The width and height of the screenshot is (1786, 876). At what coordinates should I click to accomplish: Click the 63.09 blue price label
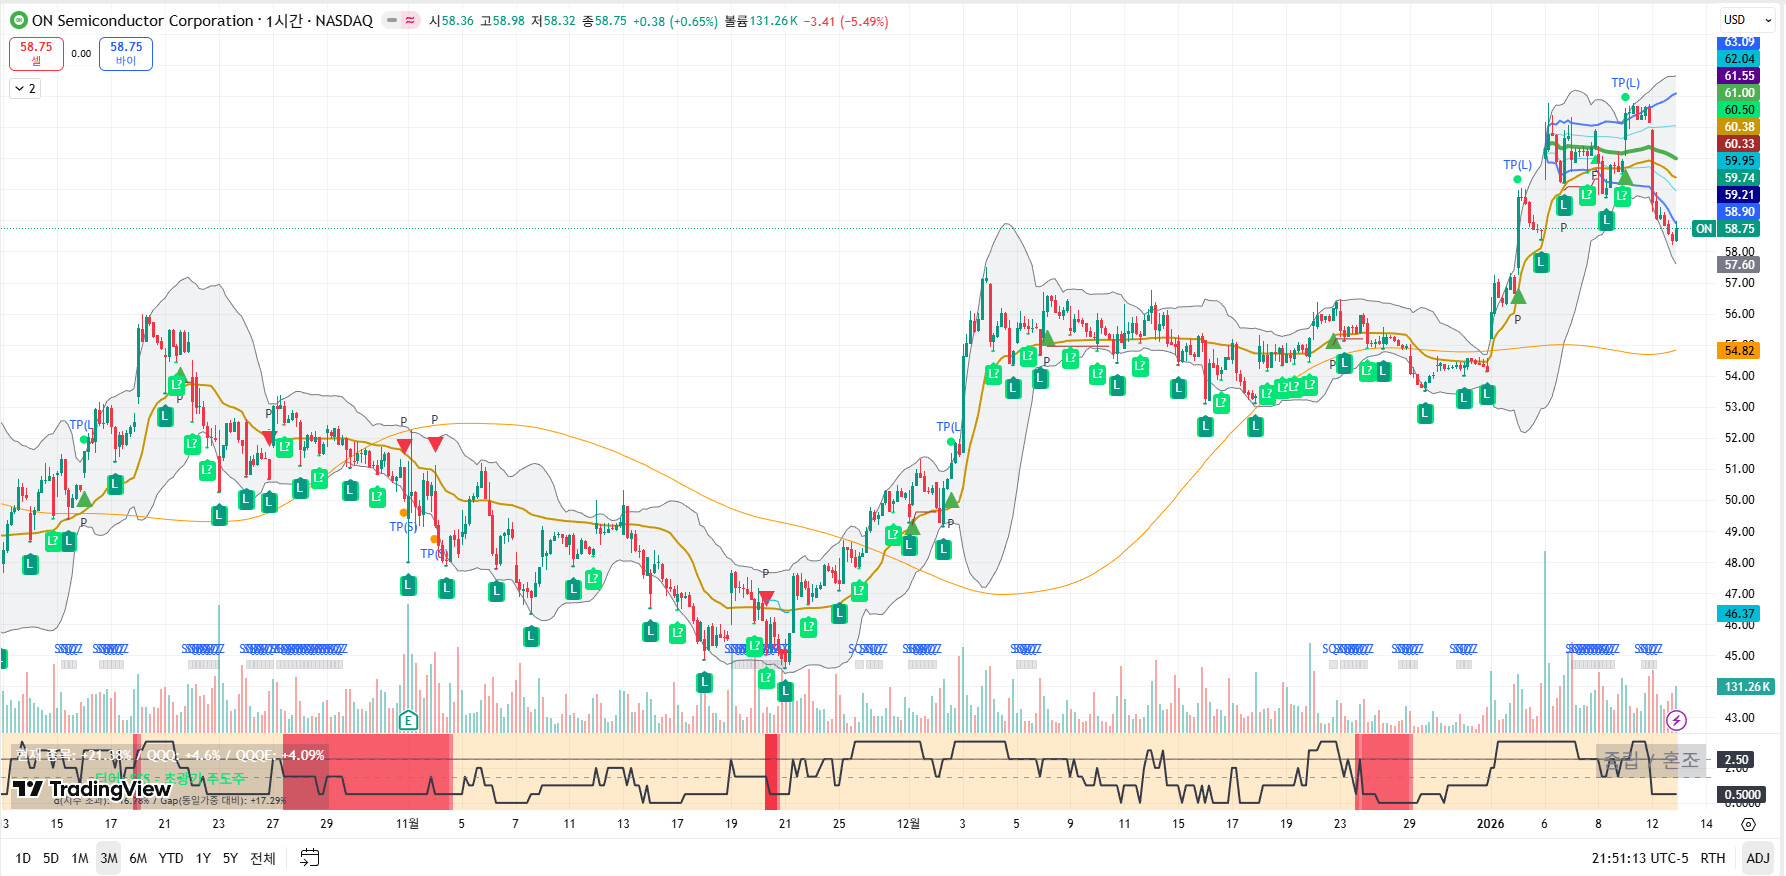[1739, 42]
